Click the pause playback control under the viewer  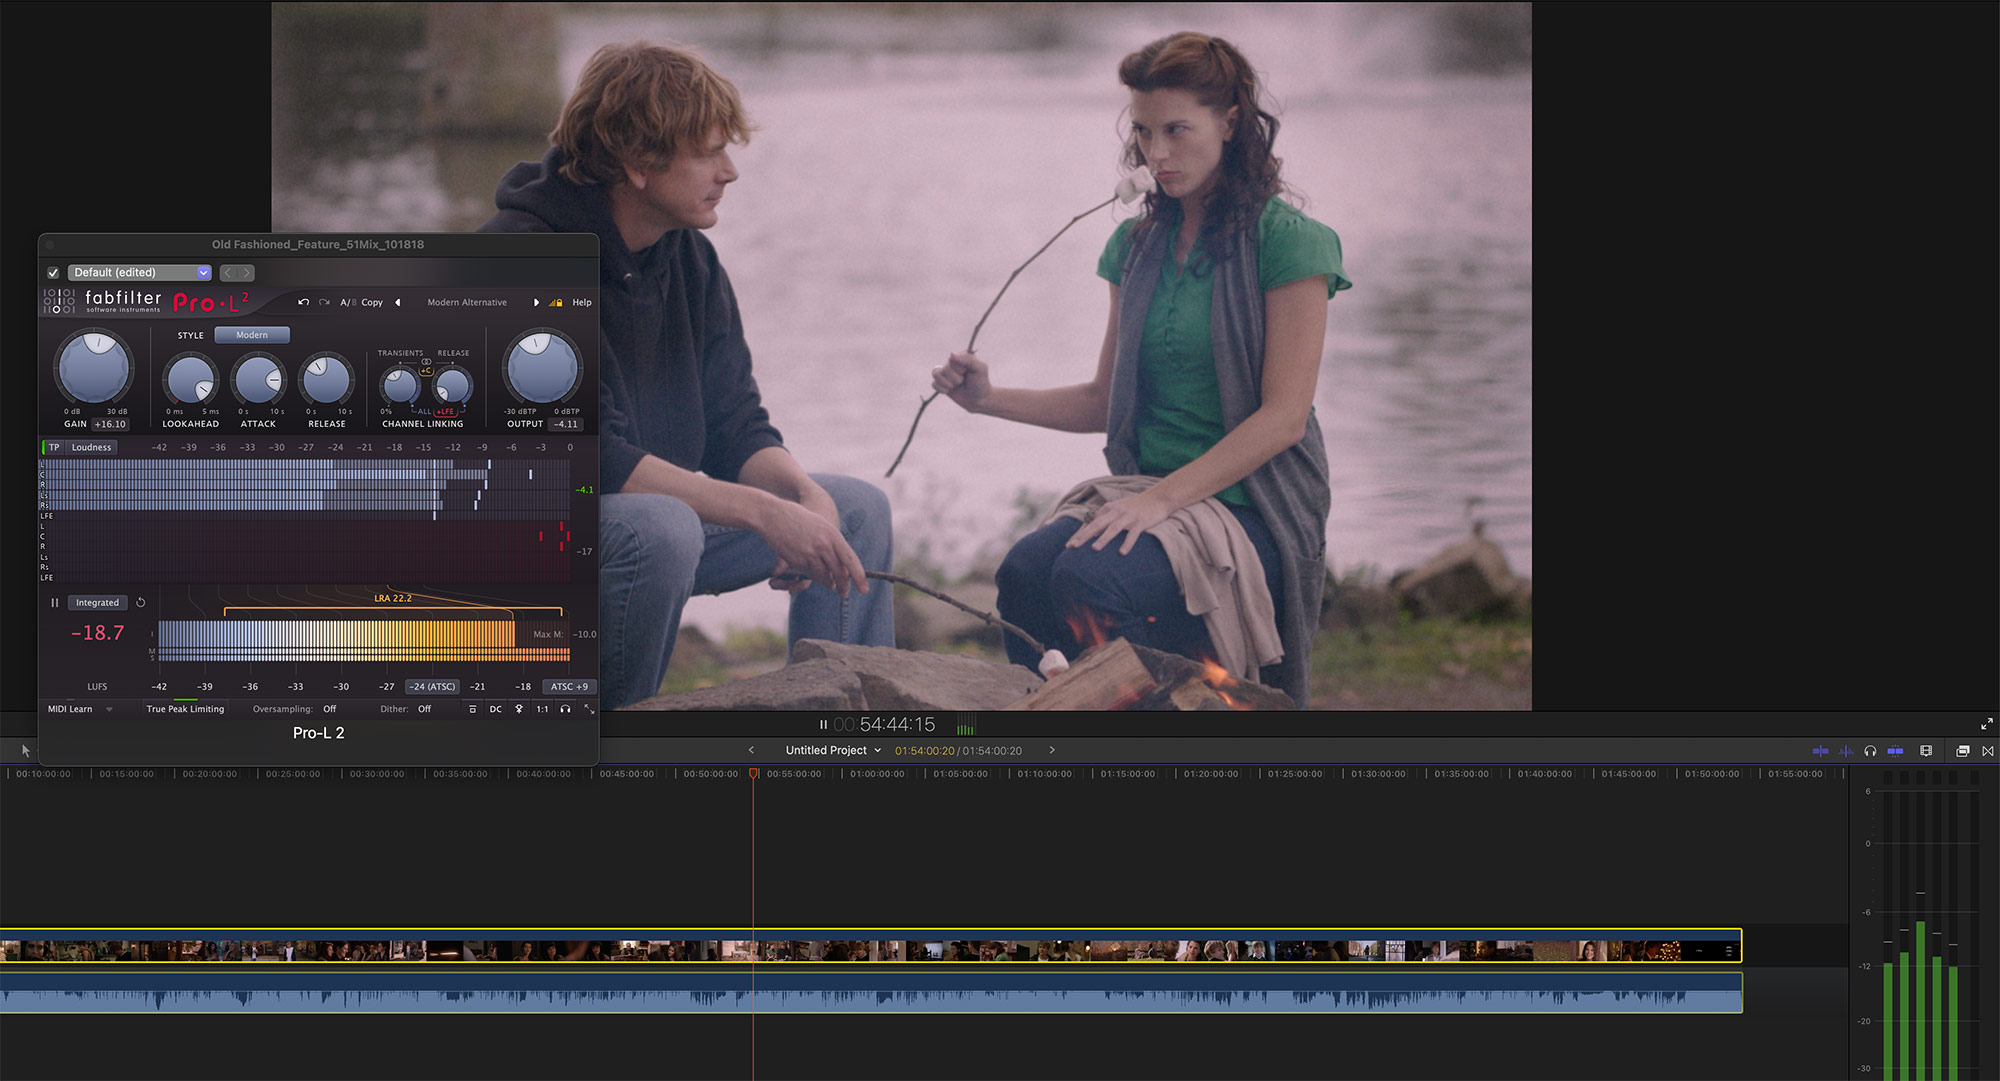pos(822,723)
